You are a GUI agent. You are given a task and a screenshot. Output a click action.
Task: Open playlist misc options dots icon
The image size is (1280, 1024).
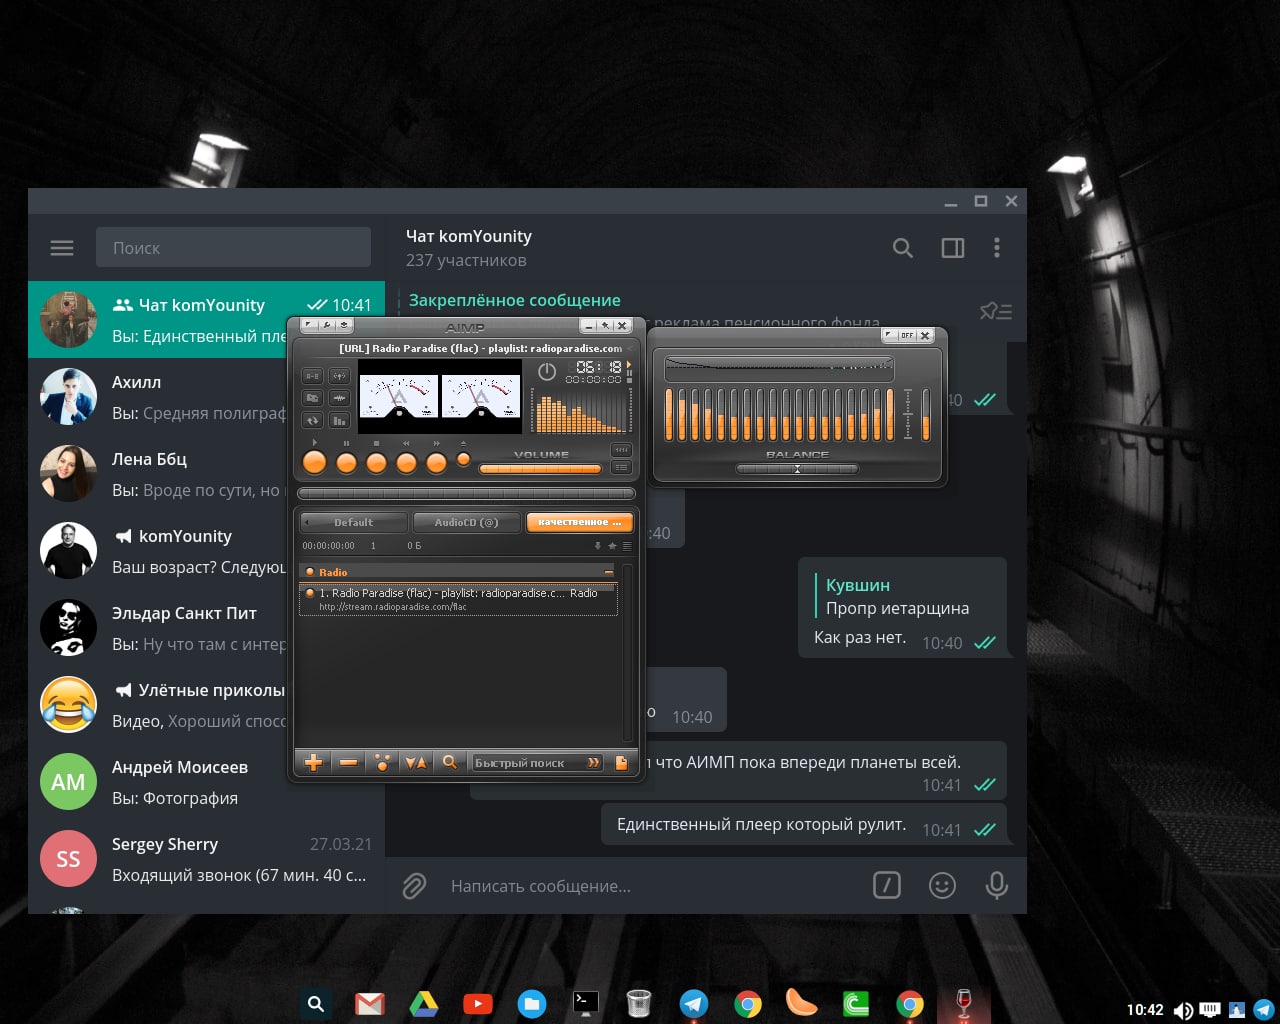pos(381,763)
